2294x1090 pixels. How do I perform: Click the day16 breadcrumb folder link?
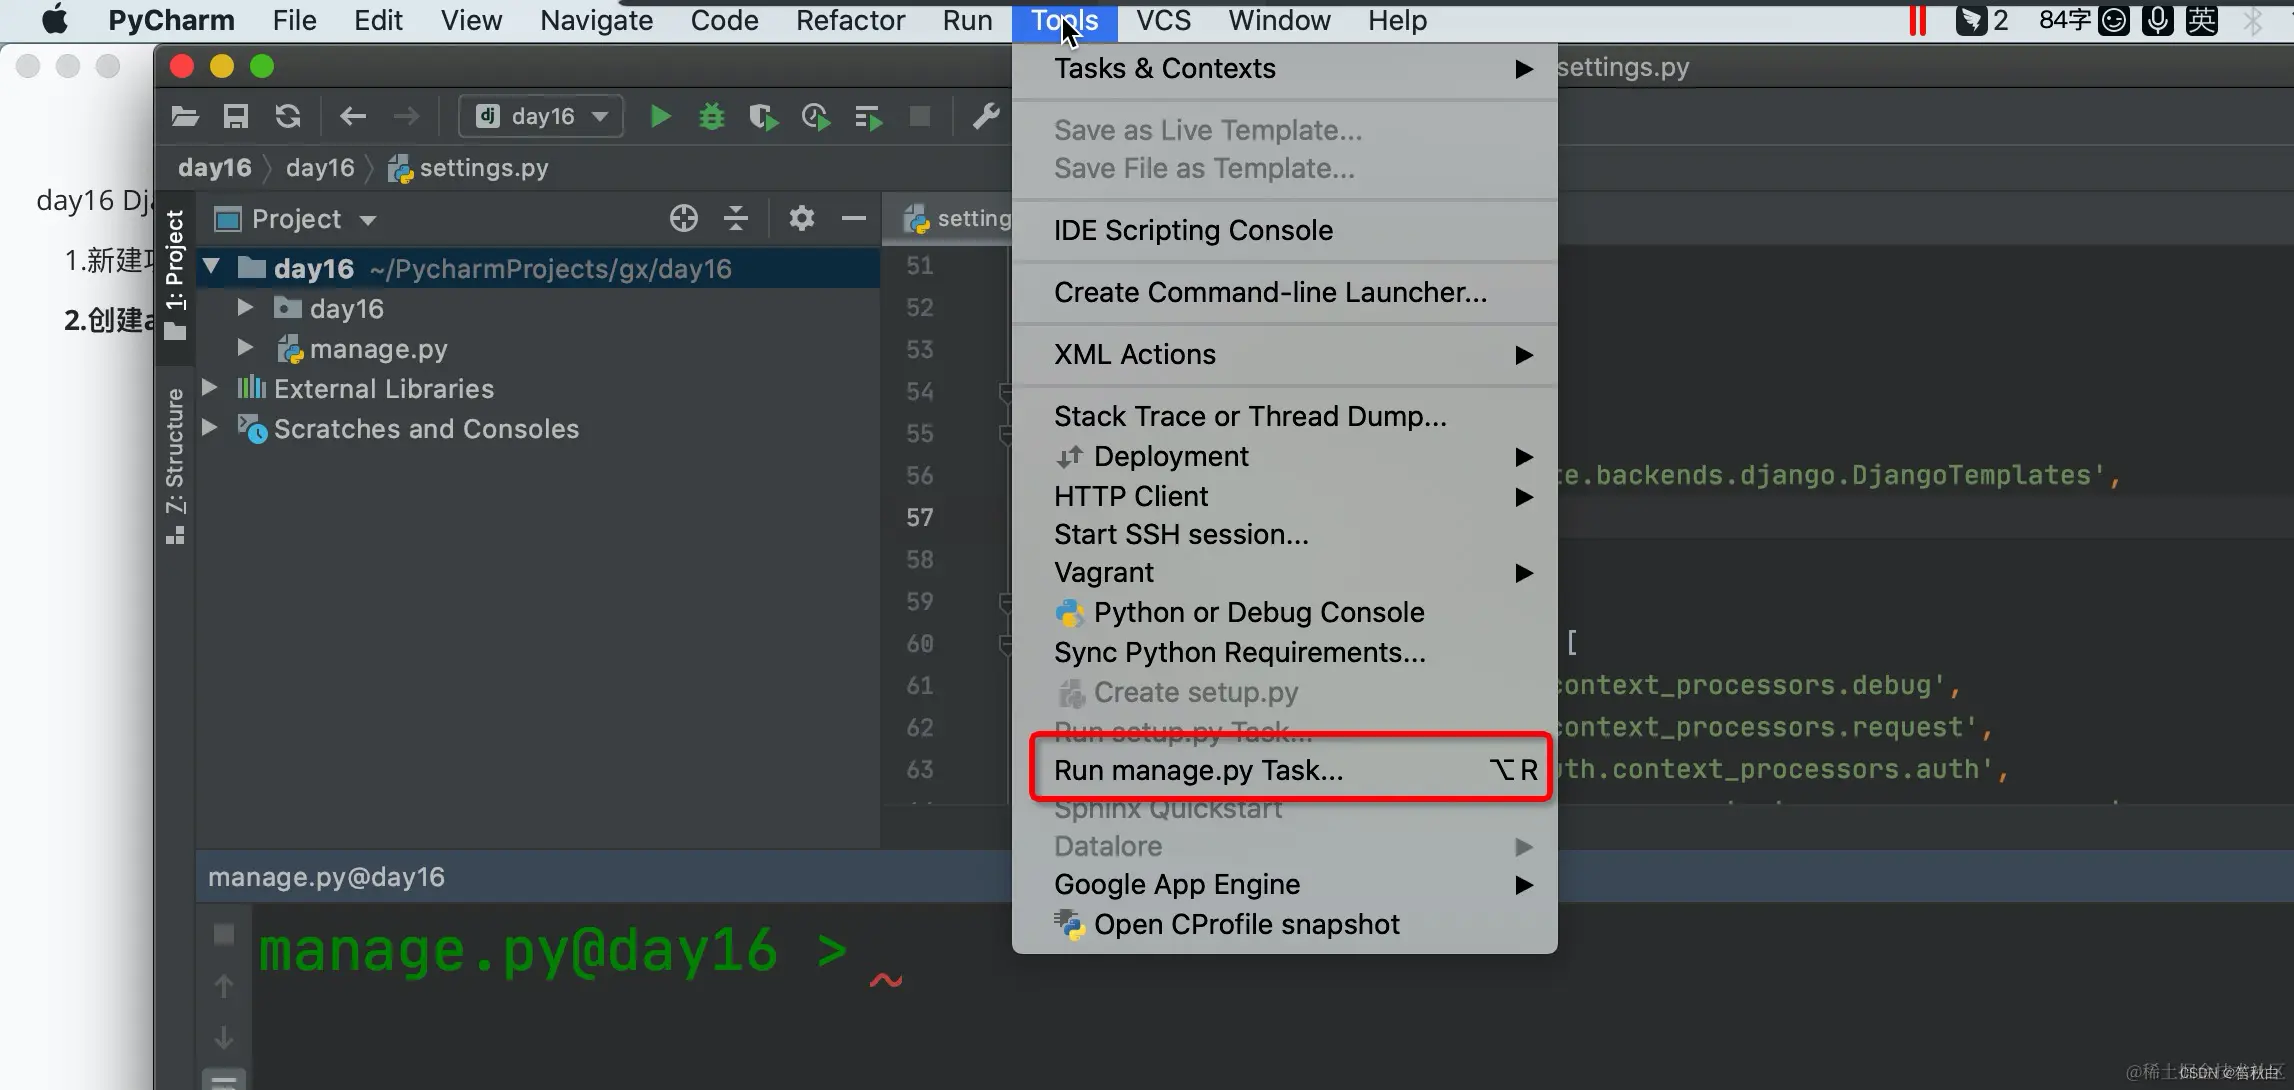(x=320, y=168)
